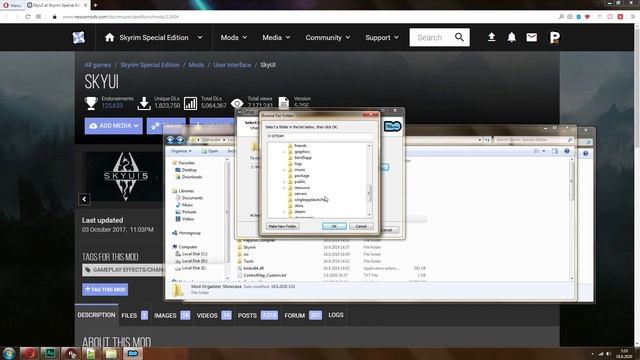Image resolution: width=640 pixels, height=360 pixels.
Task: Click Cancel in Browse For Folder dialog
Action: click(x=361, y=226)
